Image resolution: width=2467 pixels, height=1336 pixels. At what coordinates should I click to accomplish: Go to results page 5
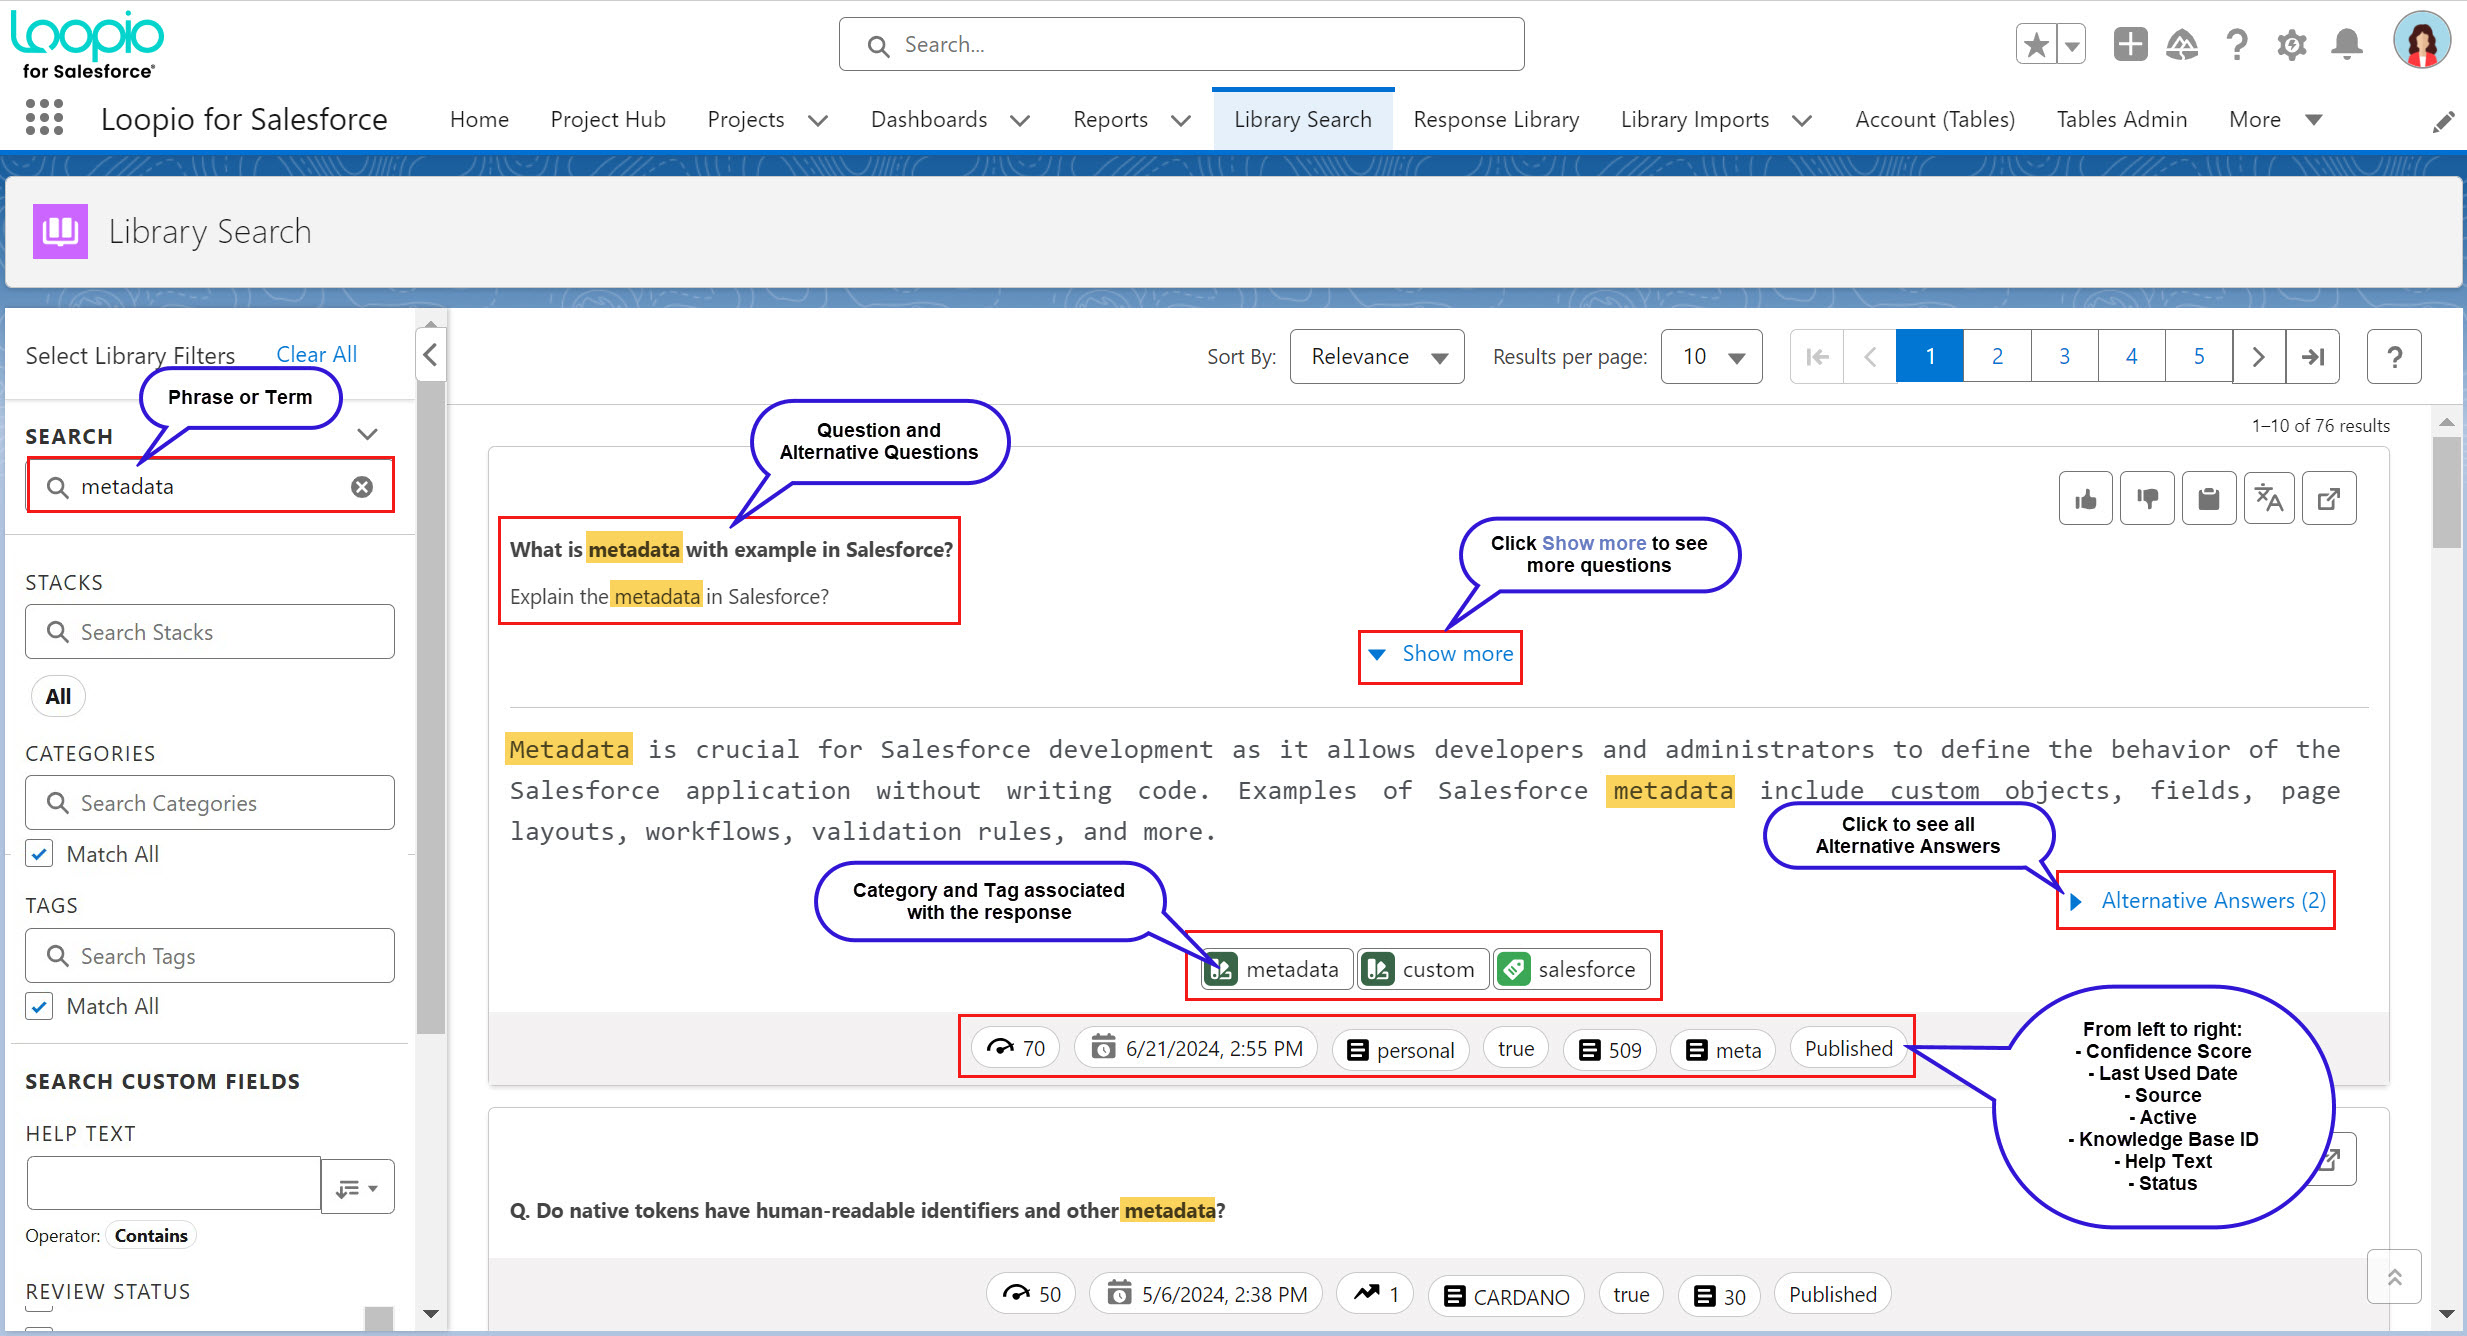pyautogui.click(x=2199, y=357)
